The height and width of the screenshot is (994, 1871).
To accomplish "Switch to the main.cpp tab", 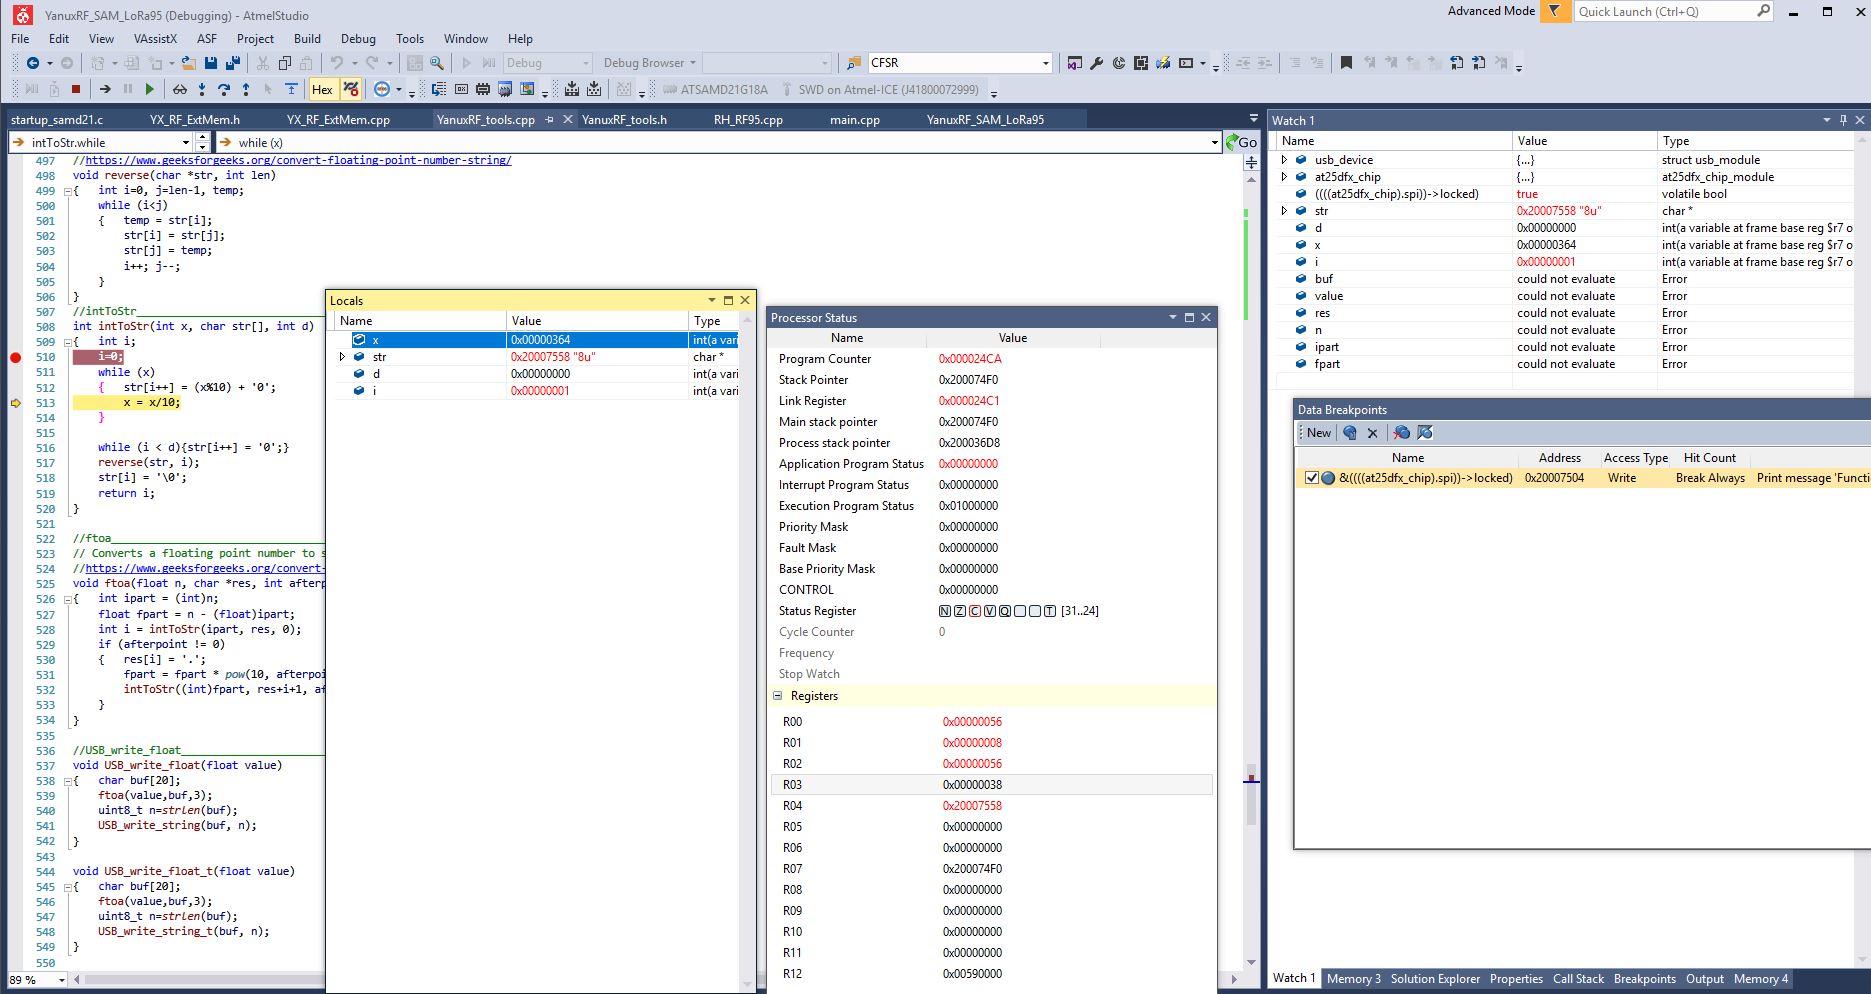I will tap(855, 120).
